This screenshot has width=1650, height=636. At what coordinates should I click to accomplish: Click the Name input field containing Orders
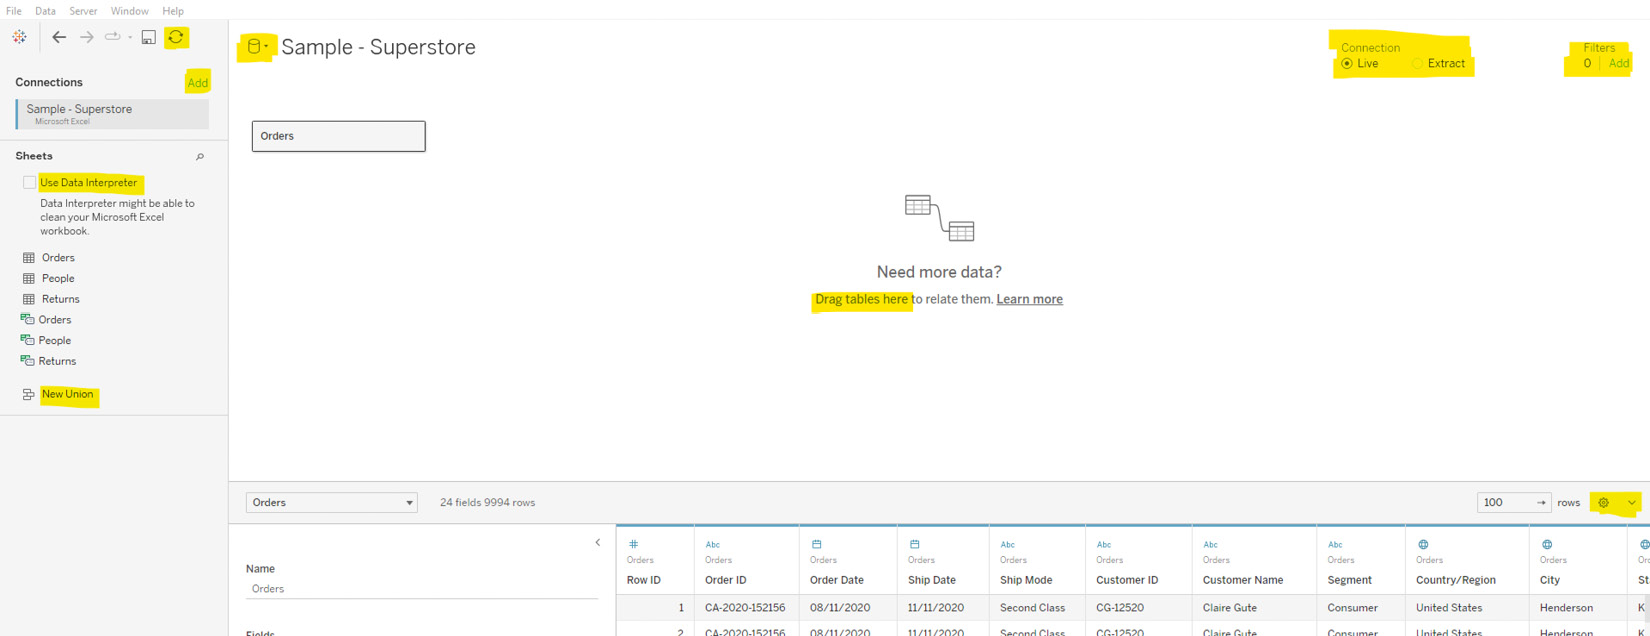(x=422, y=589)
